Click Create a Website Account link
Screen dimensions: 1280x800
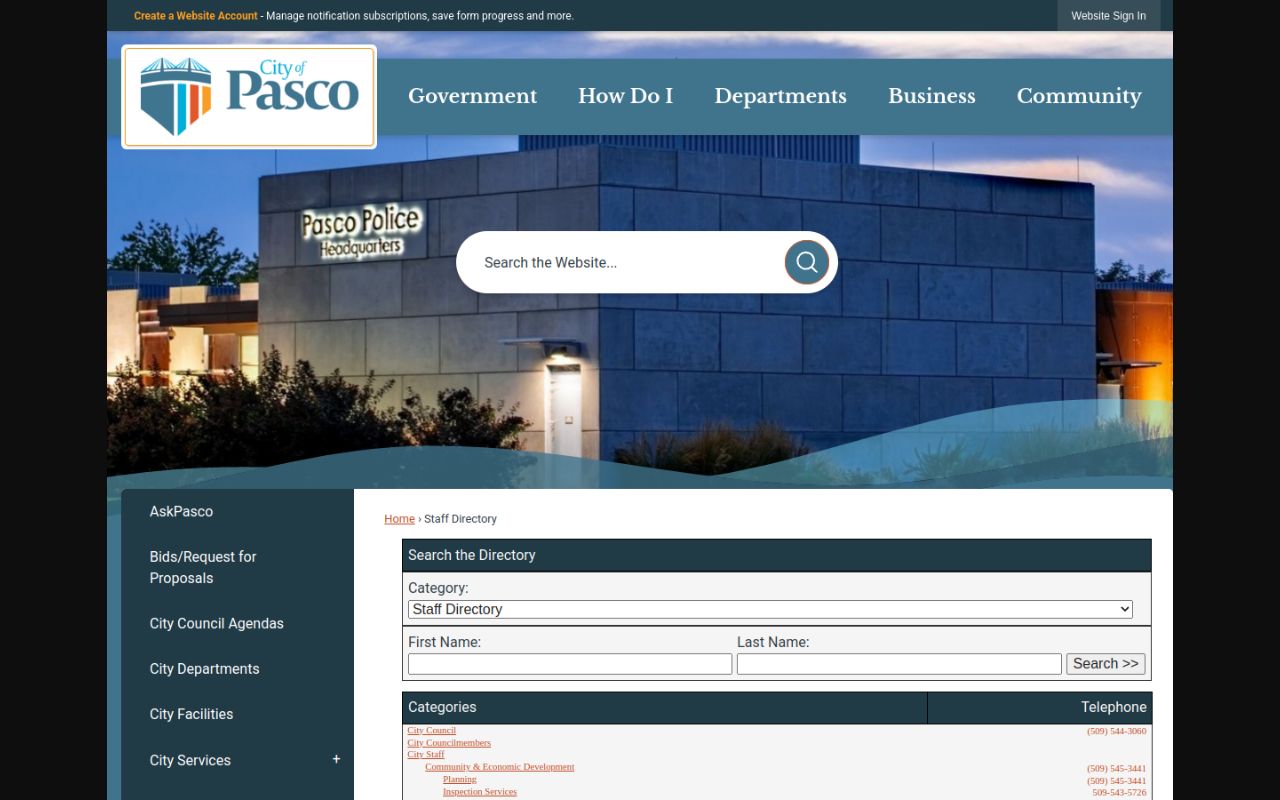click(x=196, y=16)
